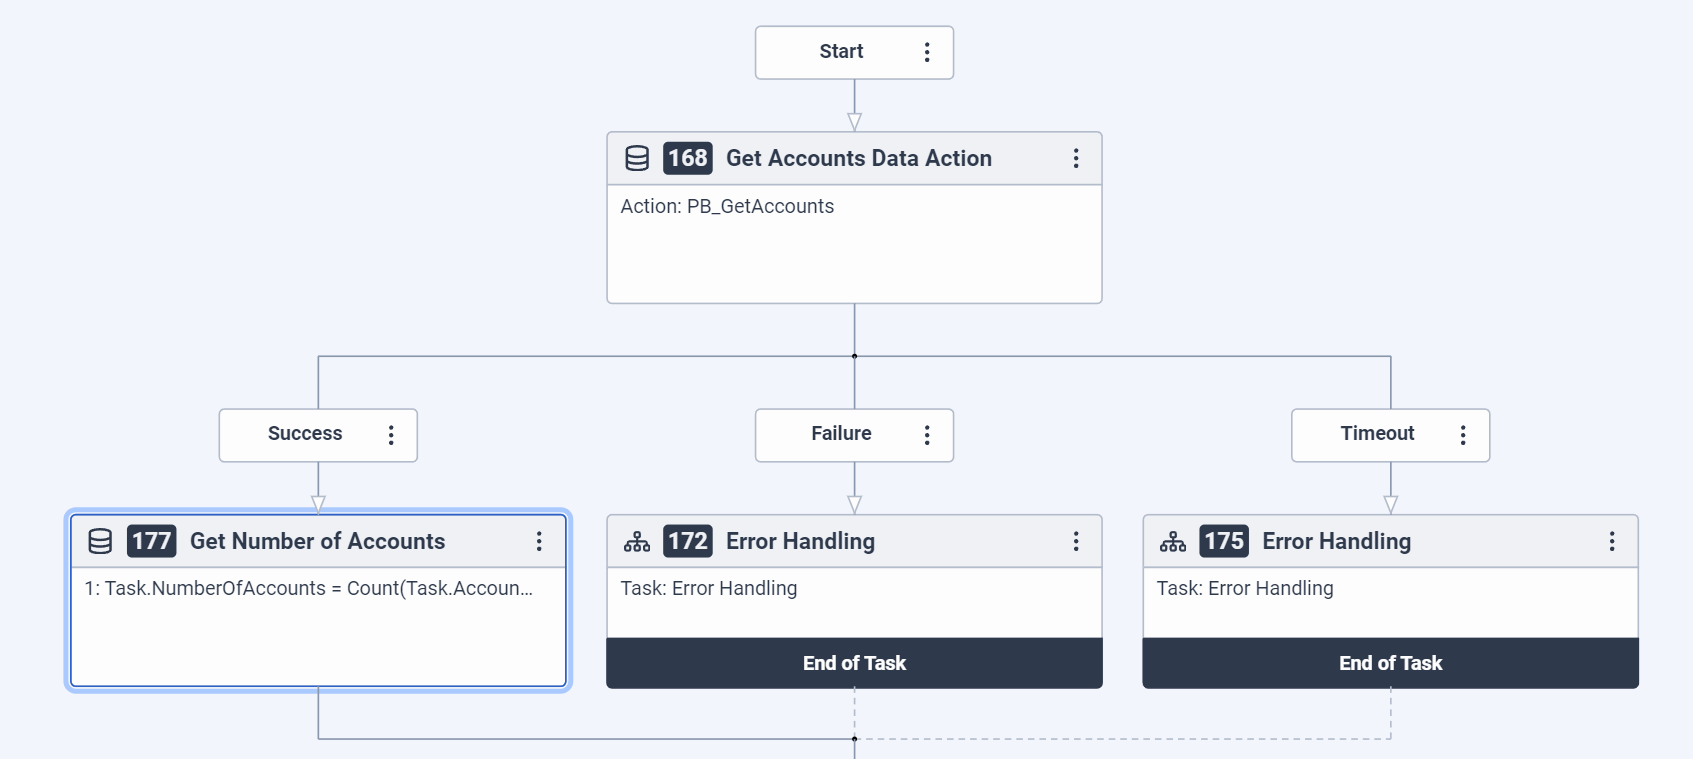Open three-dot menu on Error Handling 172
The image size is (1693, 759).
(1076, 541)
